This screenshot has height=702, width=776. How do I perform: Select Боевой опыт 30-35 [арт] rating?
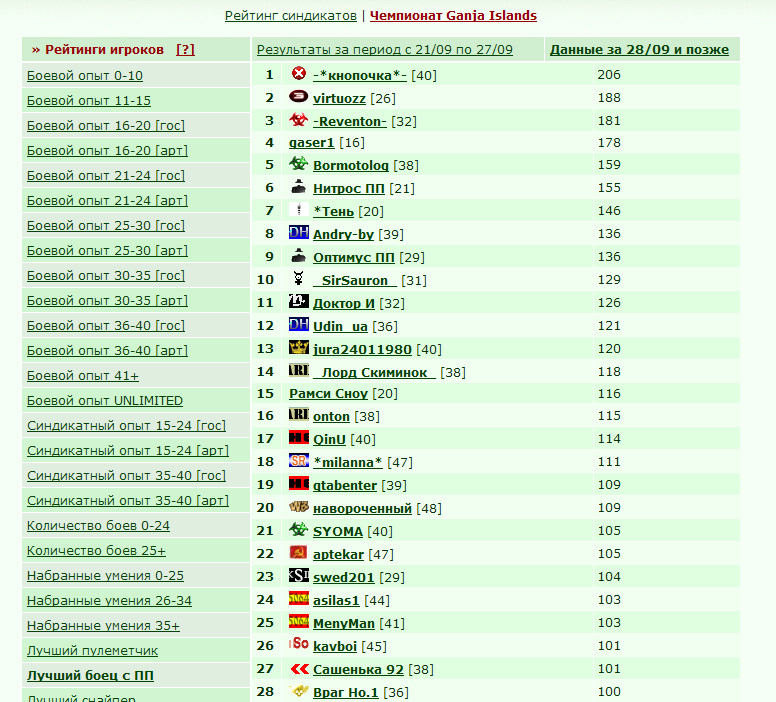(x=107, y=301)
